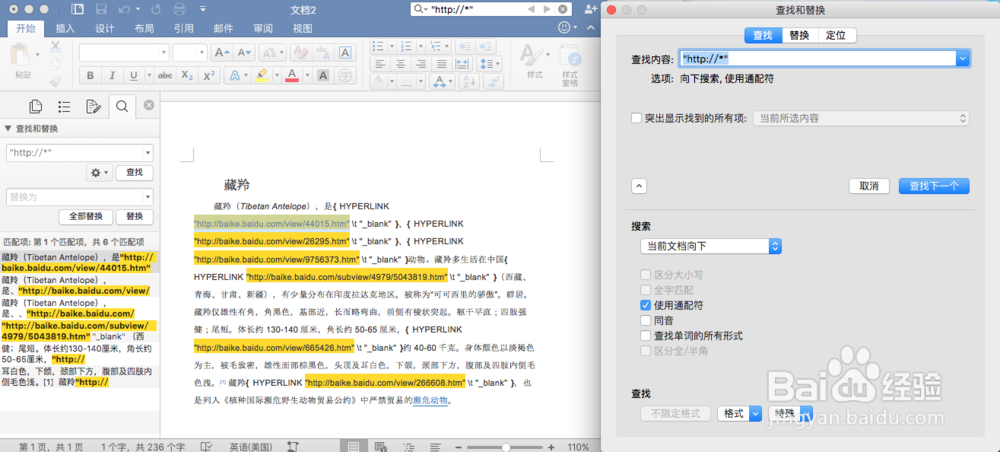Image resolution: width=1000 pixels, height=452 pixels.
Task: Toggle Italic formatting
Action: 112,75
